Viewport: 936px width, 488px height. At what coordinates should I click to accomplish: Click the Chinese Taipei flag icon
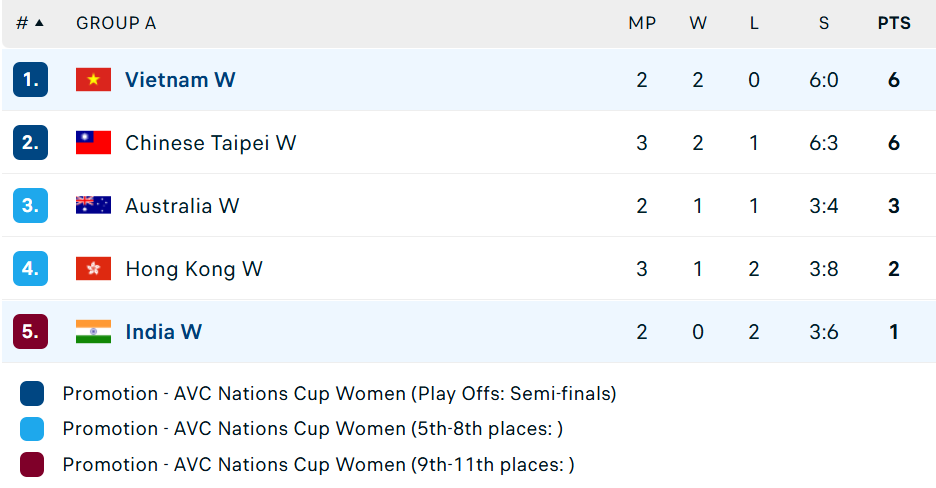coord(93,143)
